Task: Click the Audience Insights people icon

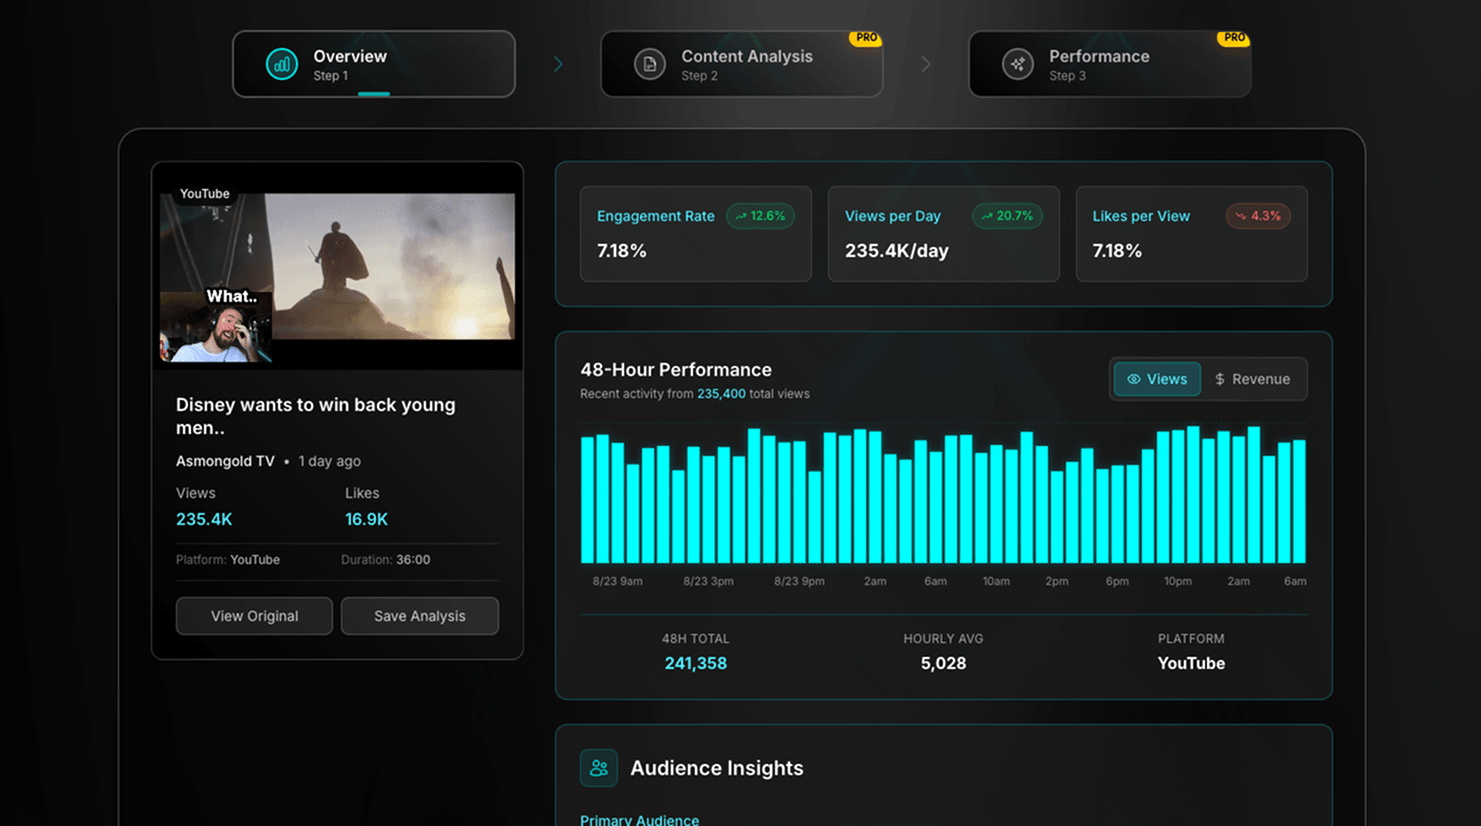Action: (x=598, y=767)
